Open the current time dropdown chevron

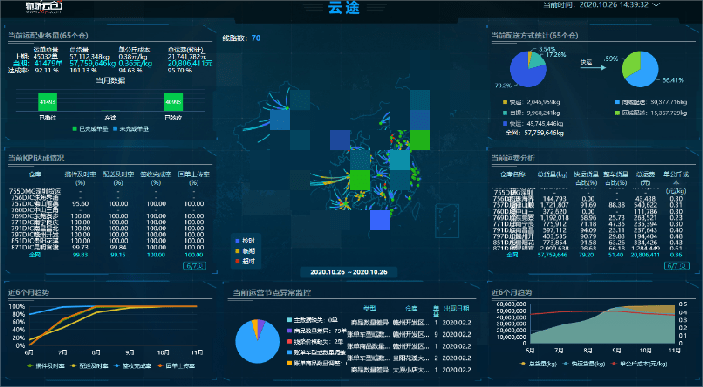point(657,5)
